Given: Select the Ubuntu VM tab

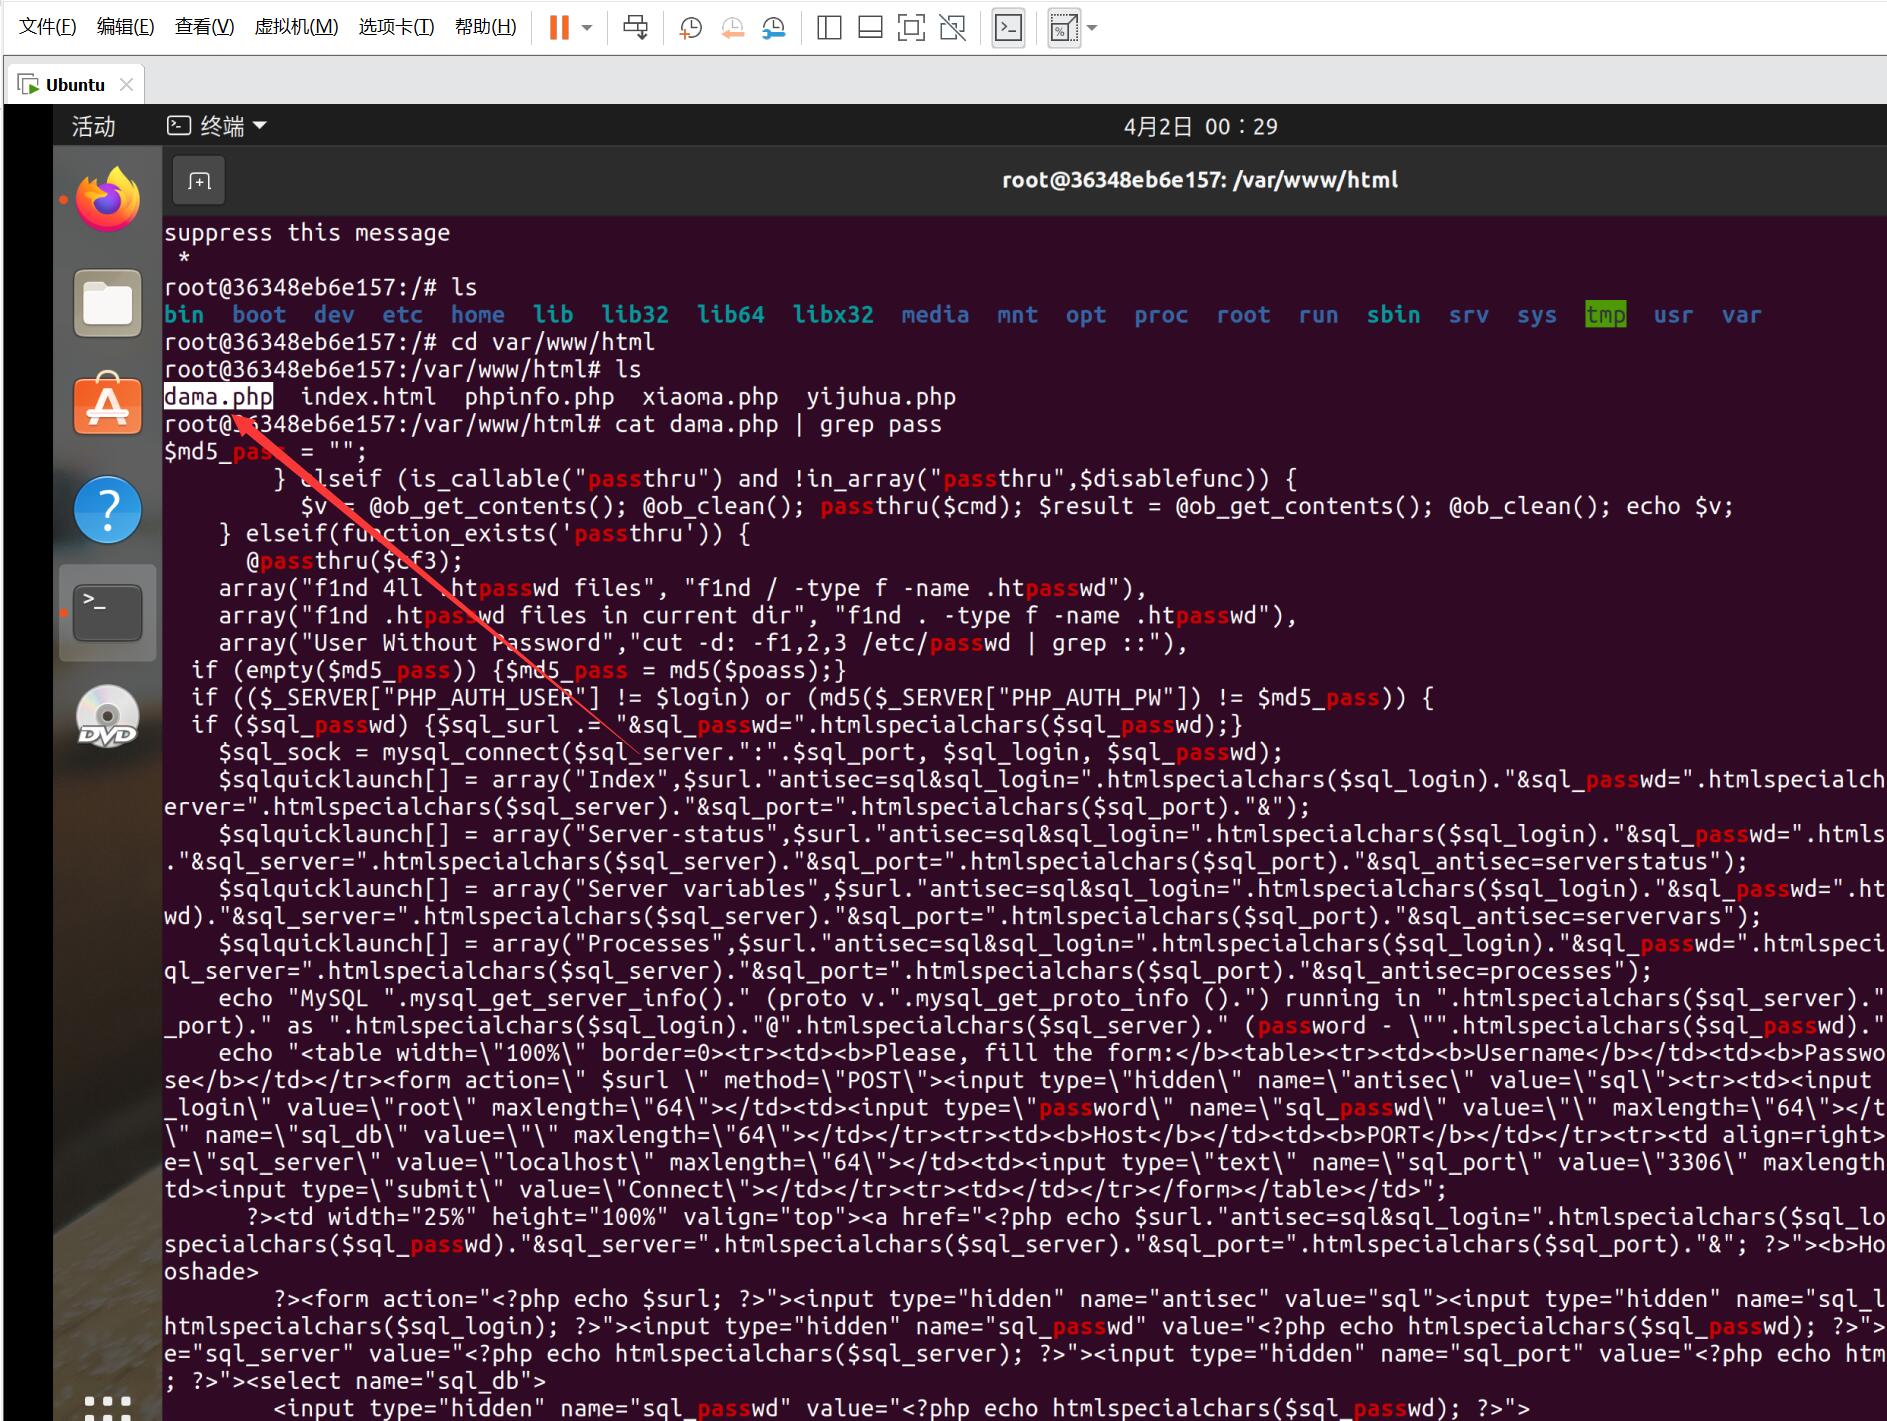Looking at the screenshot, I should coord(75,85).
